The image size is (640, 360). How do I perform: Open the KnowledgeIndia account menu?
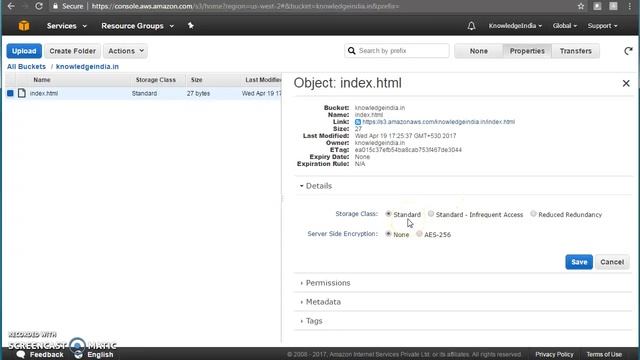pyautogui.click(x=515, y=26)
